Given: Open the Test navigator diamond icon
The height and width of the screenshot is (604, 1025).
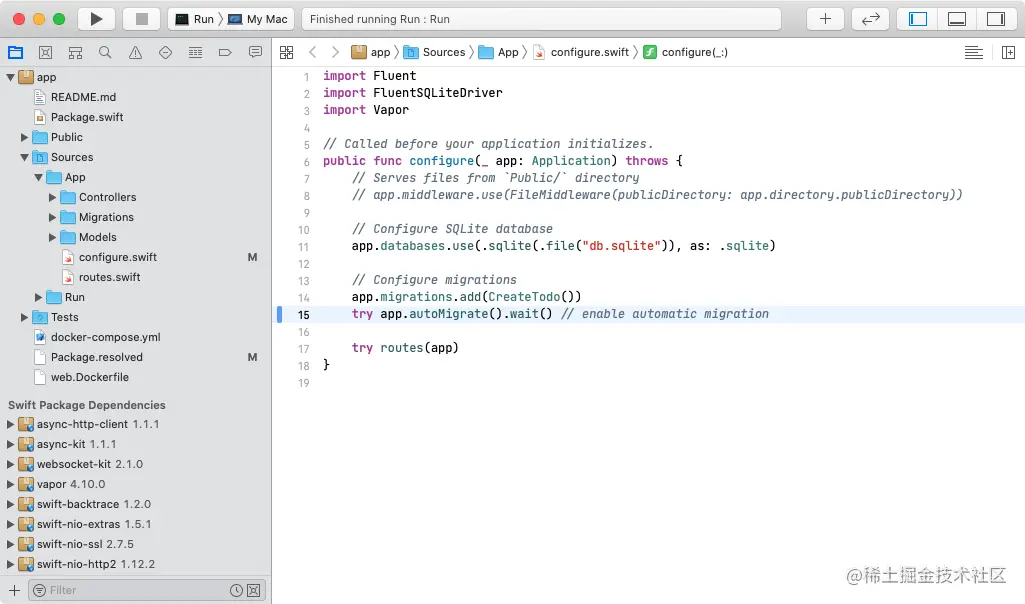Looking at the screenshot, I should tap(165, 52).
